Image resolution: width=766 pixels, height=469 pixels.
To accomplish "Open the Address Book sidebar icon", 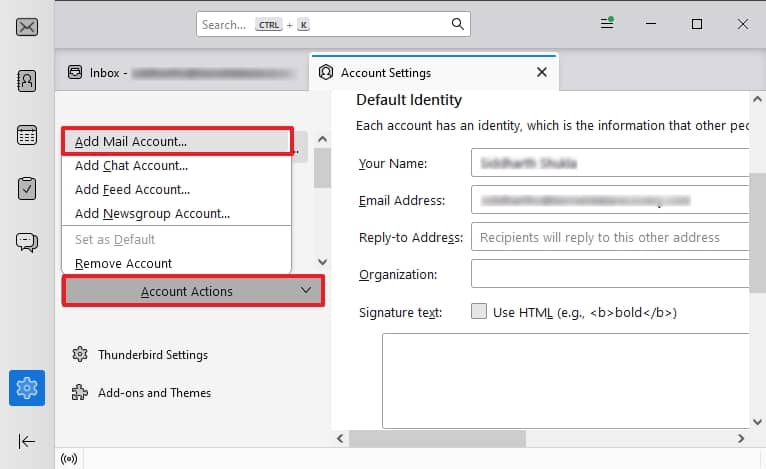I will click(x=27, y=81).
